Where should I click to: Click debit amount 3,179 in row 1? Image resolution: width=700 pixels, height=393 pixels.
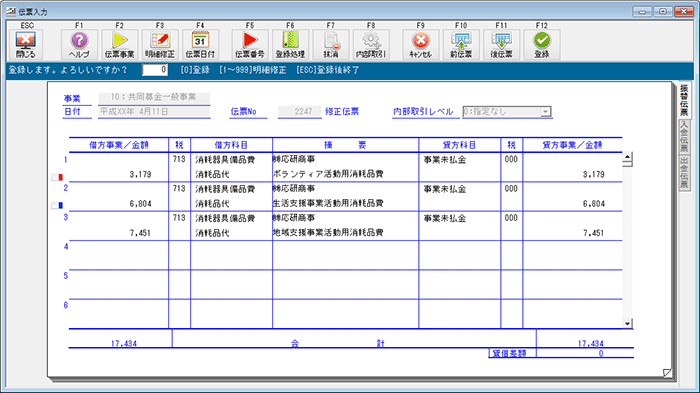[140, 174]
